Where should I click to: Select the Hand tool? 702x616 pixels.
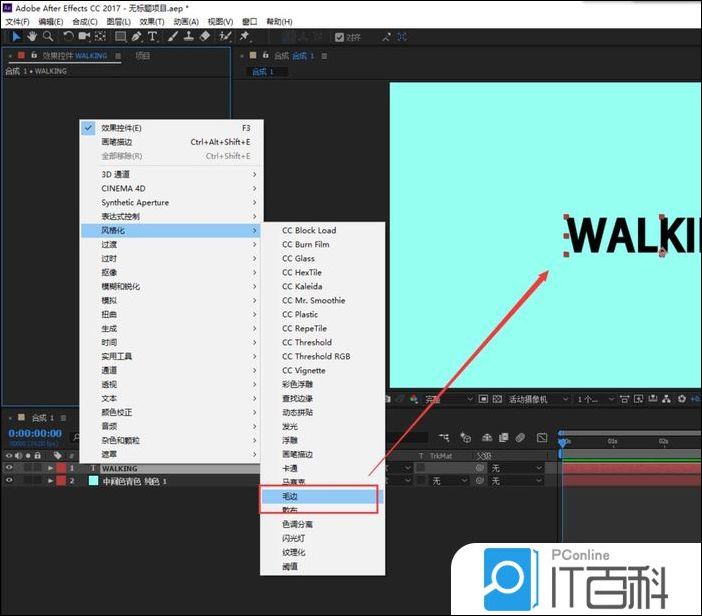(32, 37)
